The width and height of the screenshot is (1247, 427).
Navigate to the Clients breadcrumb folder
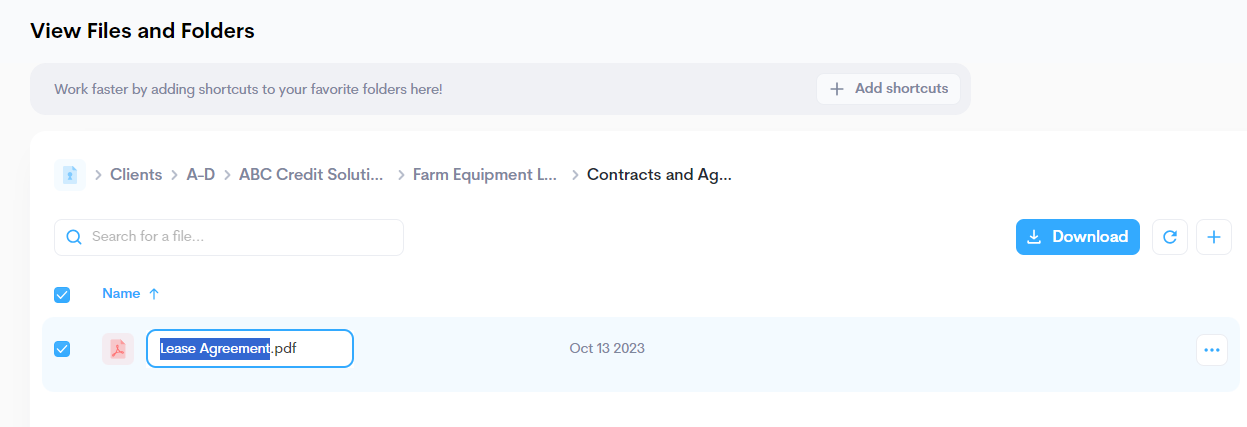pyautogui.click(x=136, y=175)
